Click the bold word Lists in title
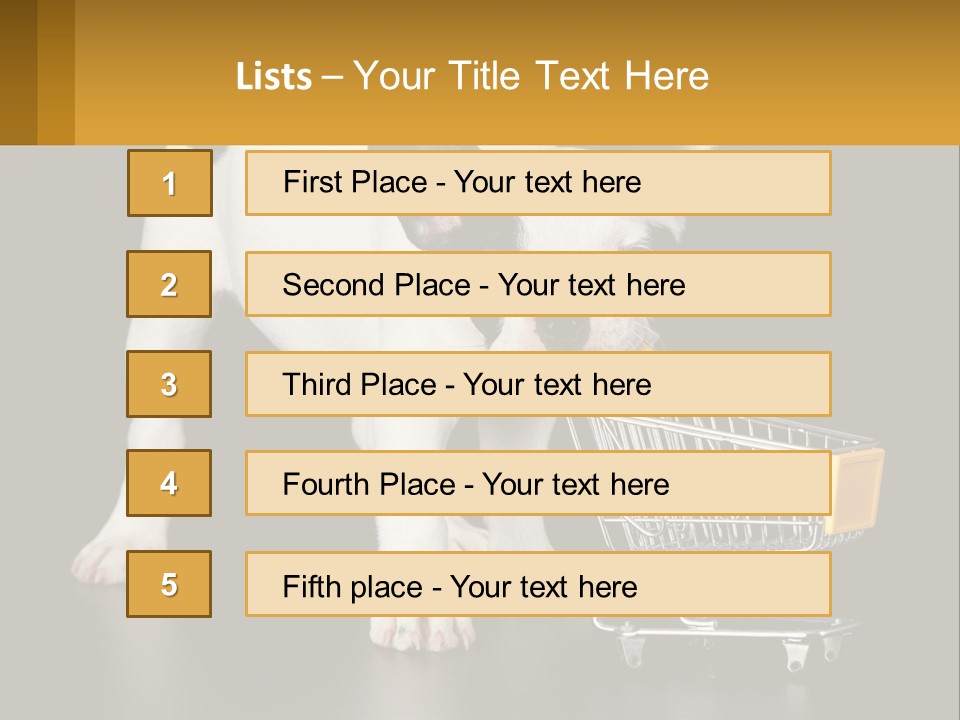 pyautogui.click(x=274, y=77)
